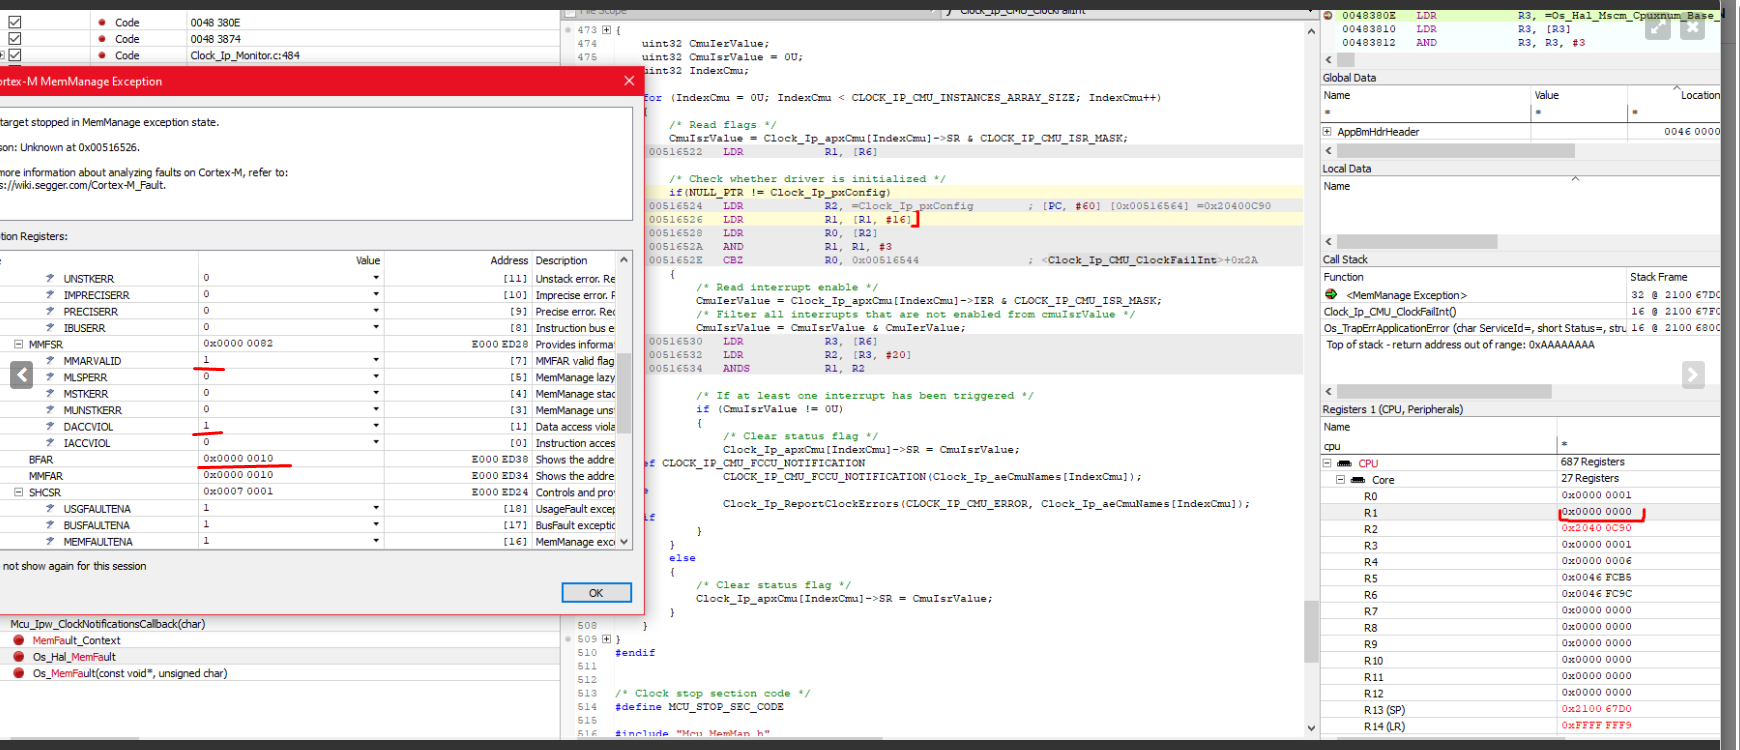Click the CPU group chip icon

(1345, 464)
